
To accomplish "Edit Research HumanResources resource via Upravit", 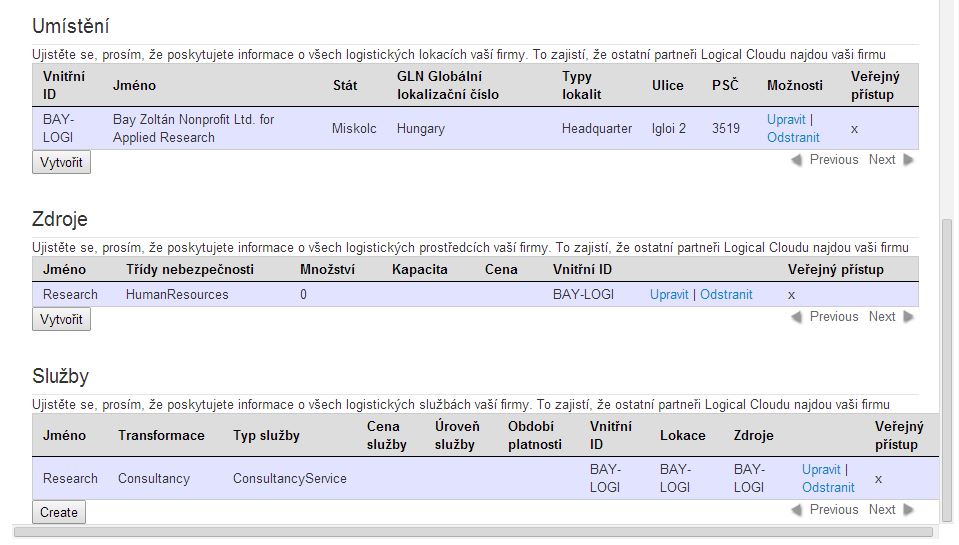I will 669,295.
